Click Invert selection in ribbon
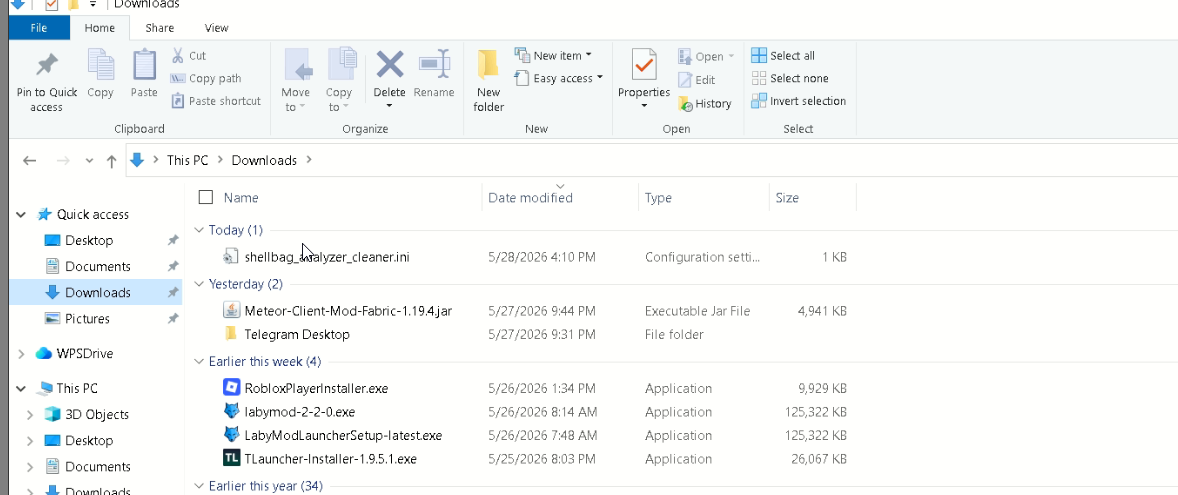Image resolution: width=1178 pixels, height=495 pixels. [799, 101]
